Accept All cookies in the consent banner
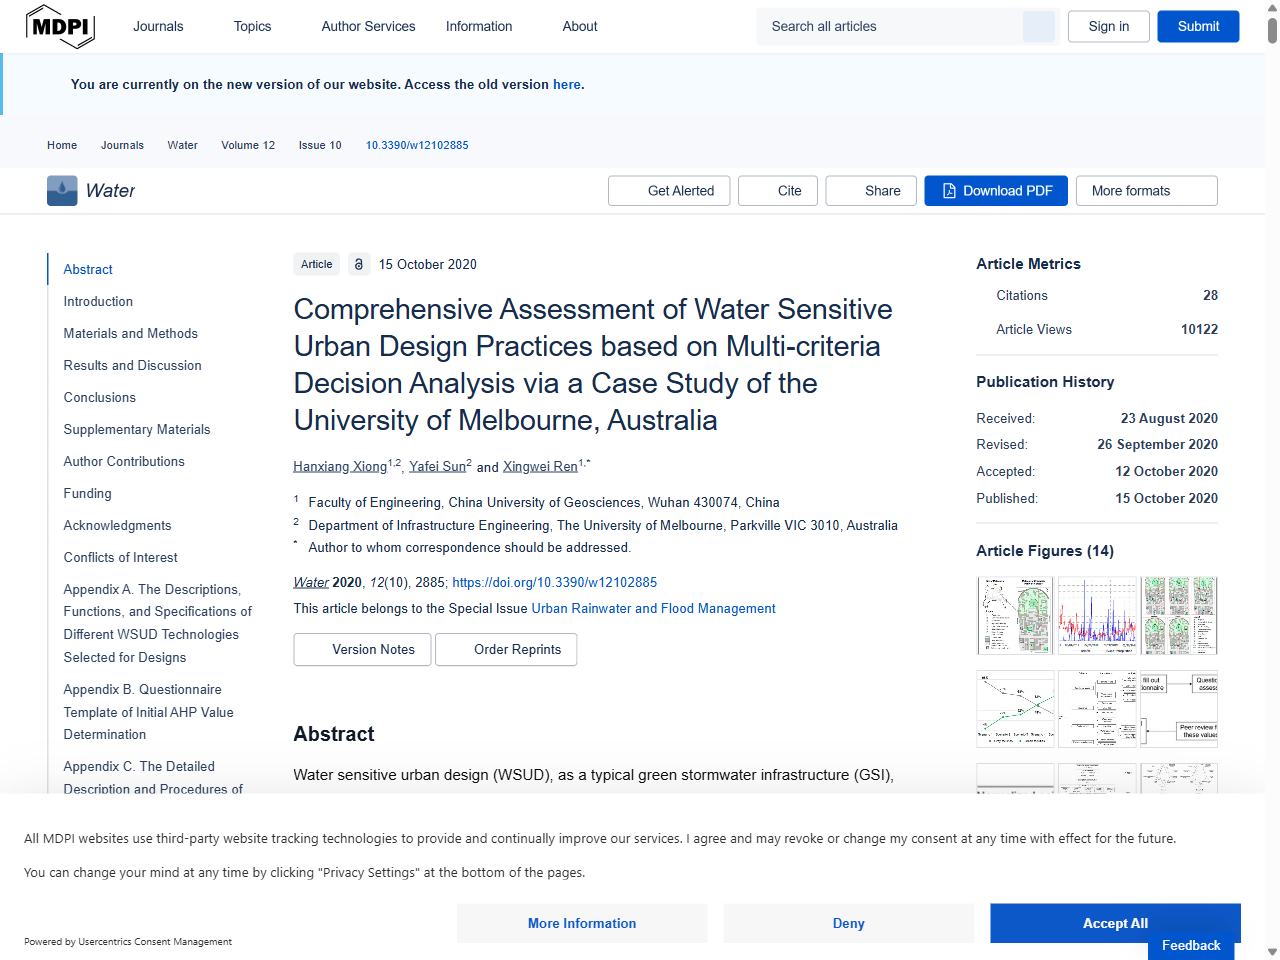The height and width of the screenshot is (960, 1280). point(1115,923)
